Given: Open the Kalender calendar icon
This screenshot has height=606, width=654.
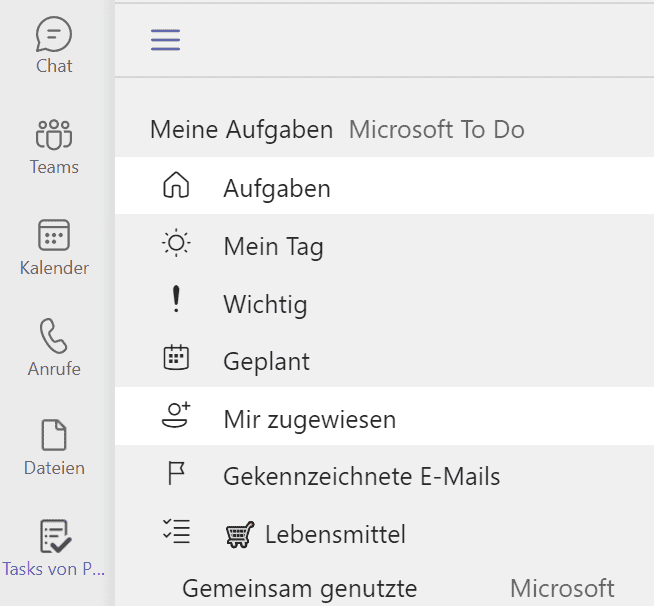Looking at the screenshot, I should point(54,247).
